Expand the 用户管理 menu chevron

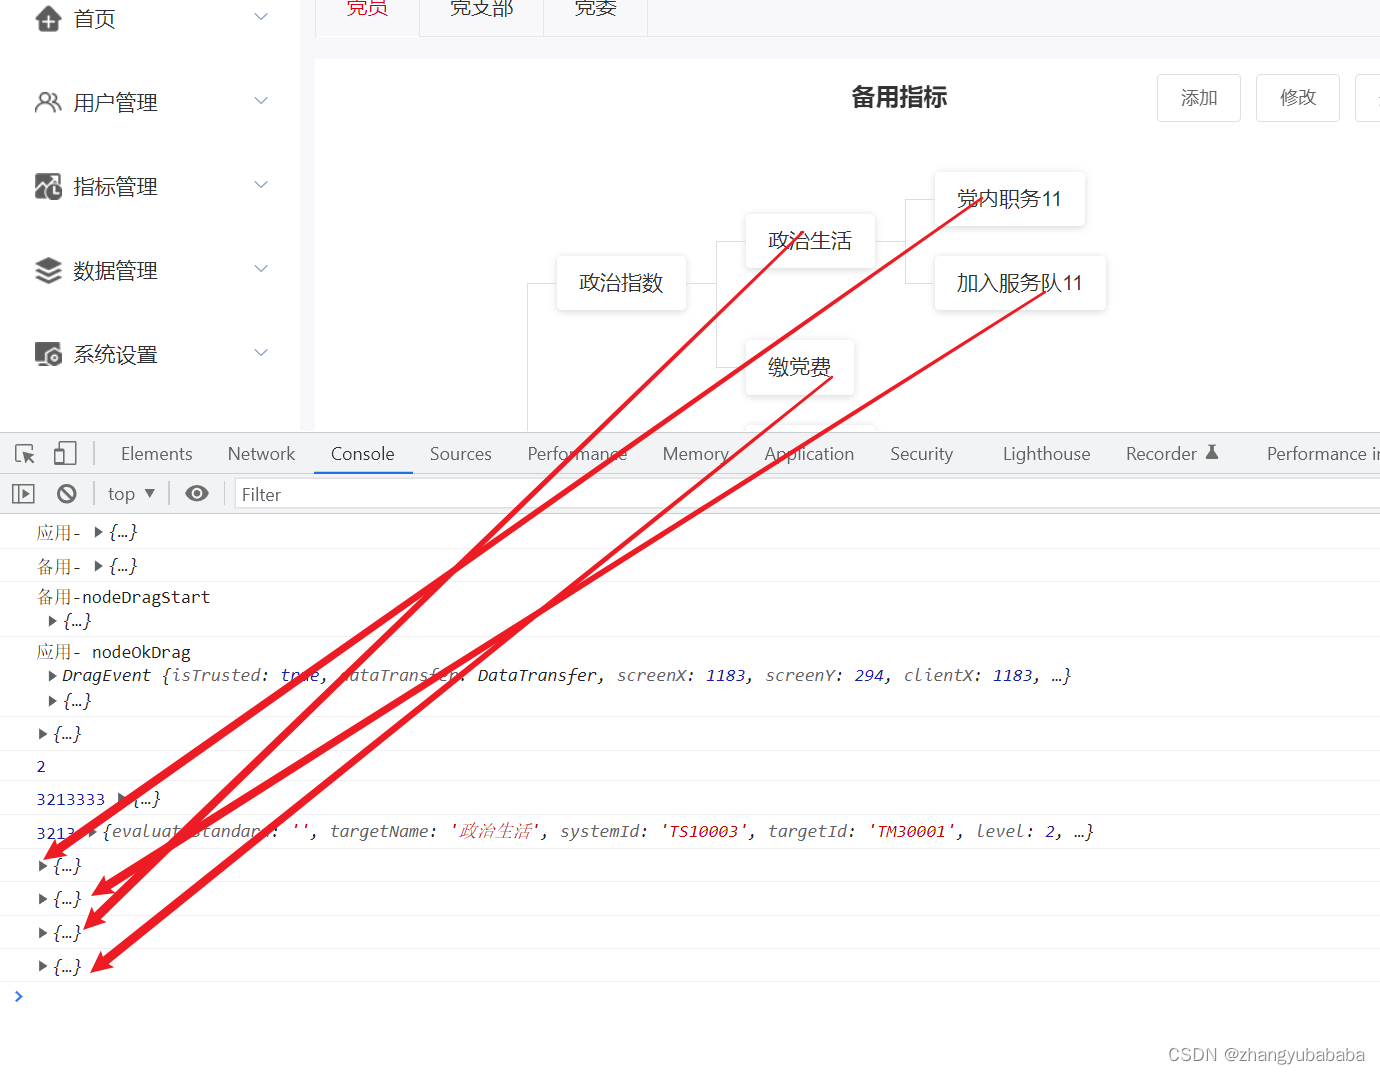[261, 100]
